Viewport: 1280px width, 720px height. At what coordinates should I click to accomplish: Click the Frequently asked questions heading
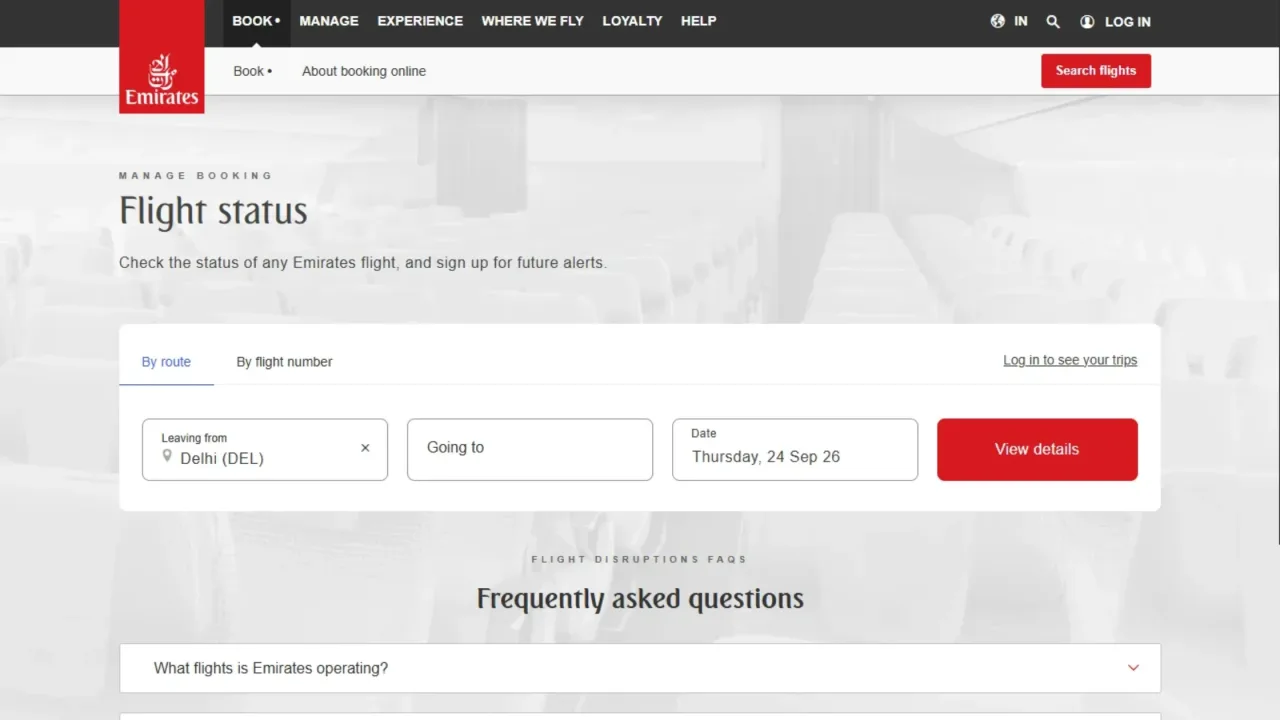[640, 598]
